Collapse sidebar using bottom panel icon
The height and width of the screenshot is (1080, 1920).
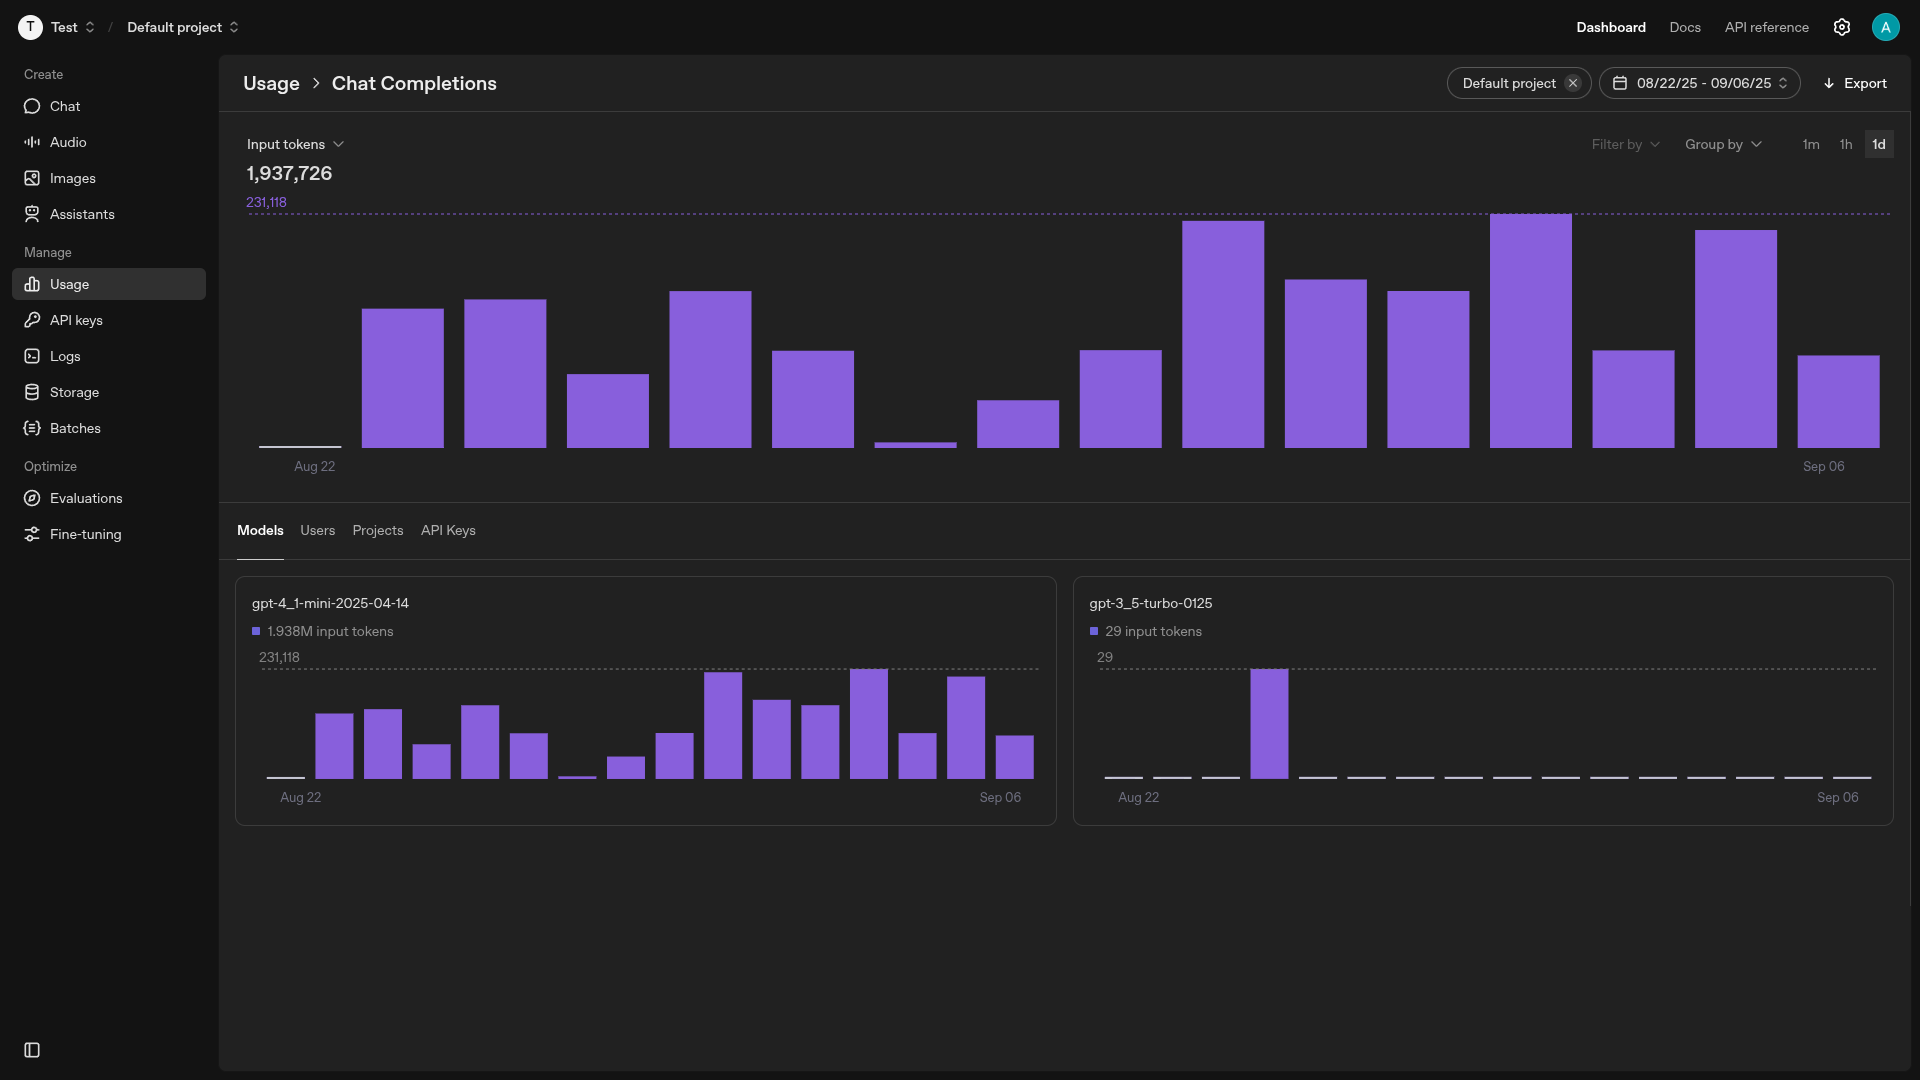click(x=32, y=1050)
